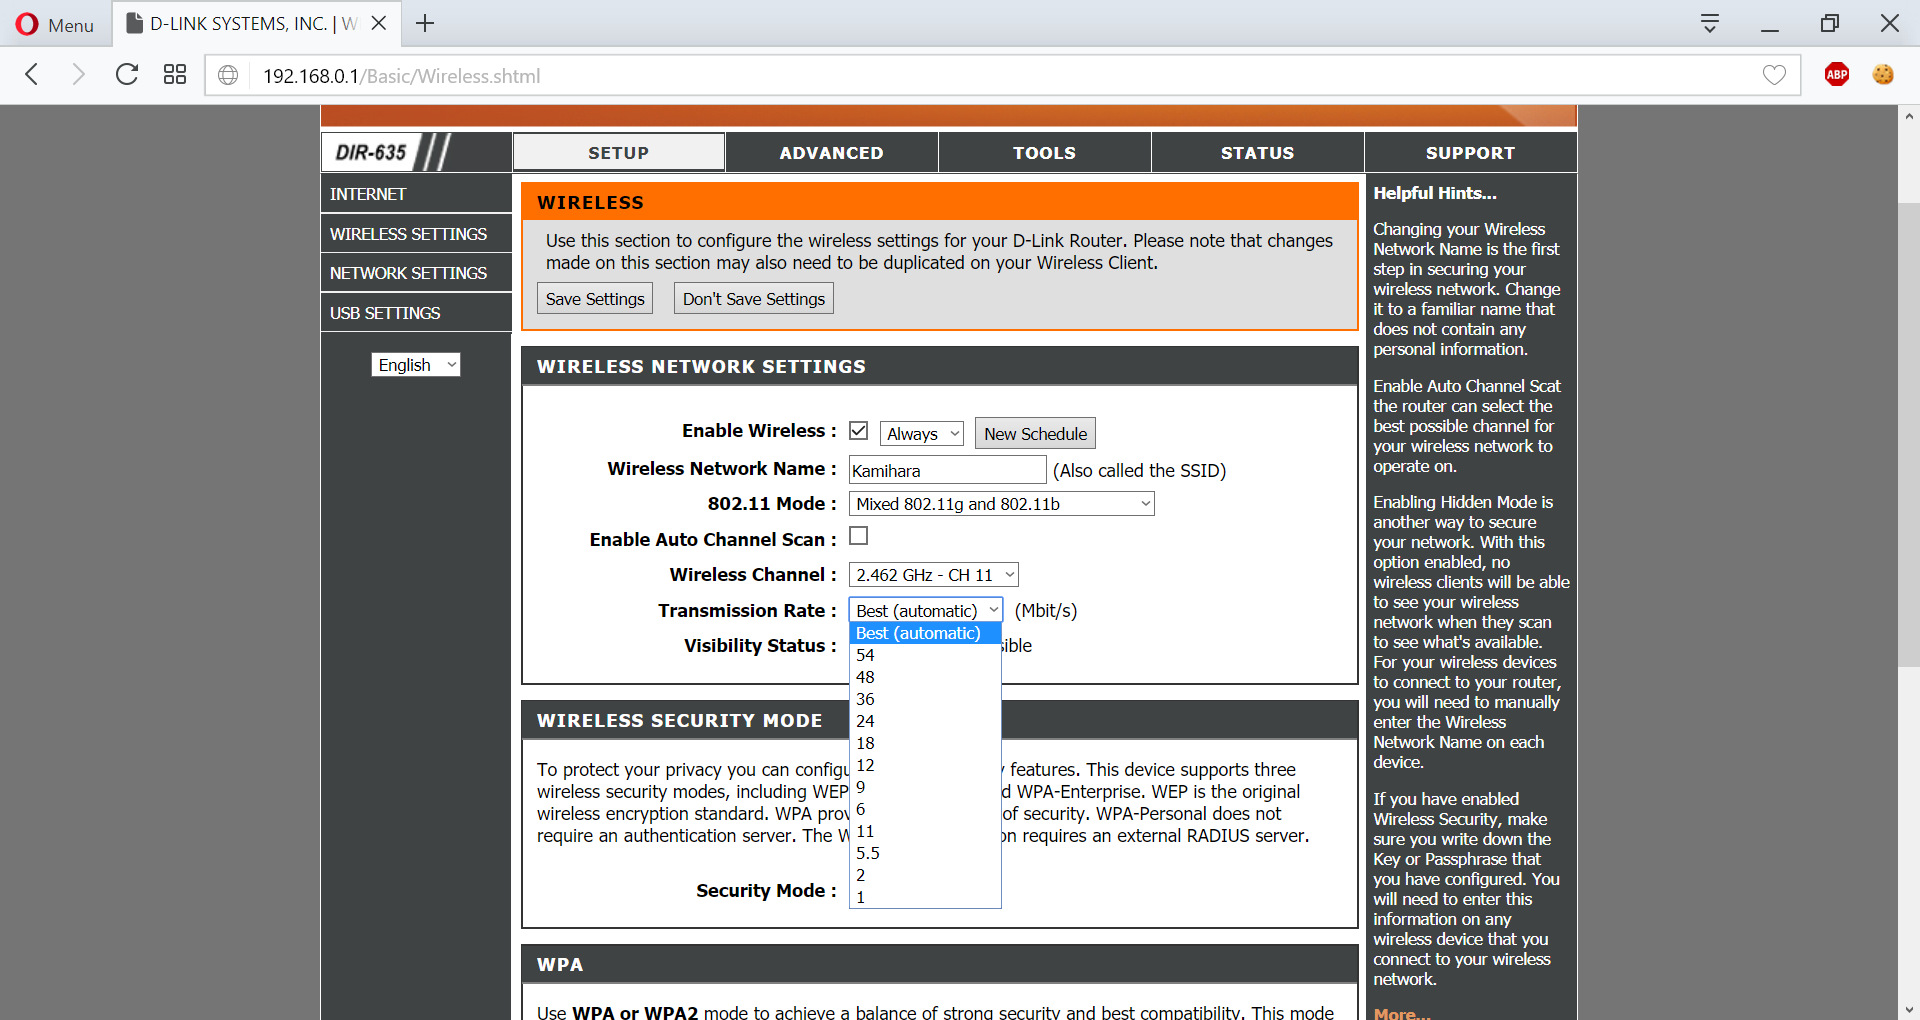Select the D-LINK SYSTEMS tab
The width and height of the screenshot is (1920, 1020).
[x=257, y=24]
